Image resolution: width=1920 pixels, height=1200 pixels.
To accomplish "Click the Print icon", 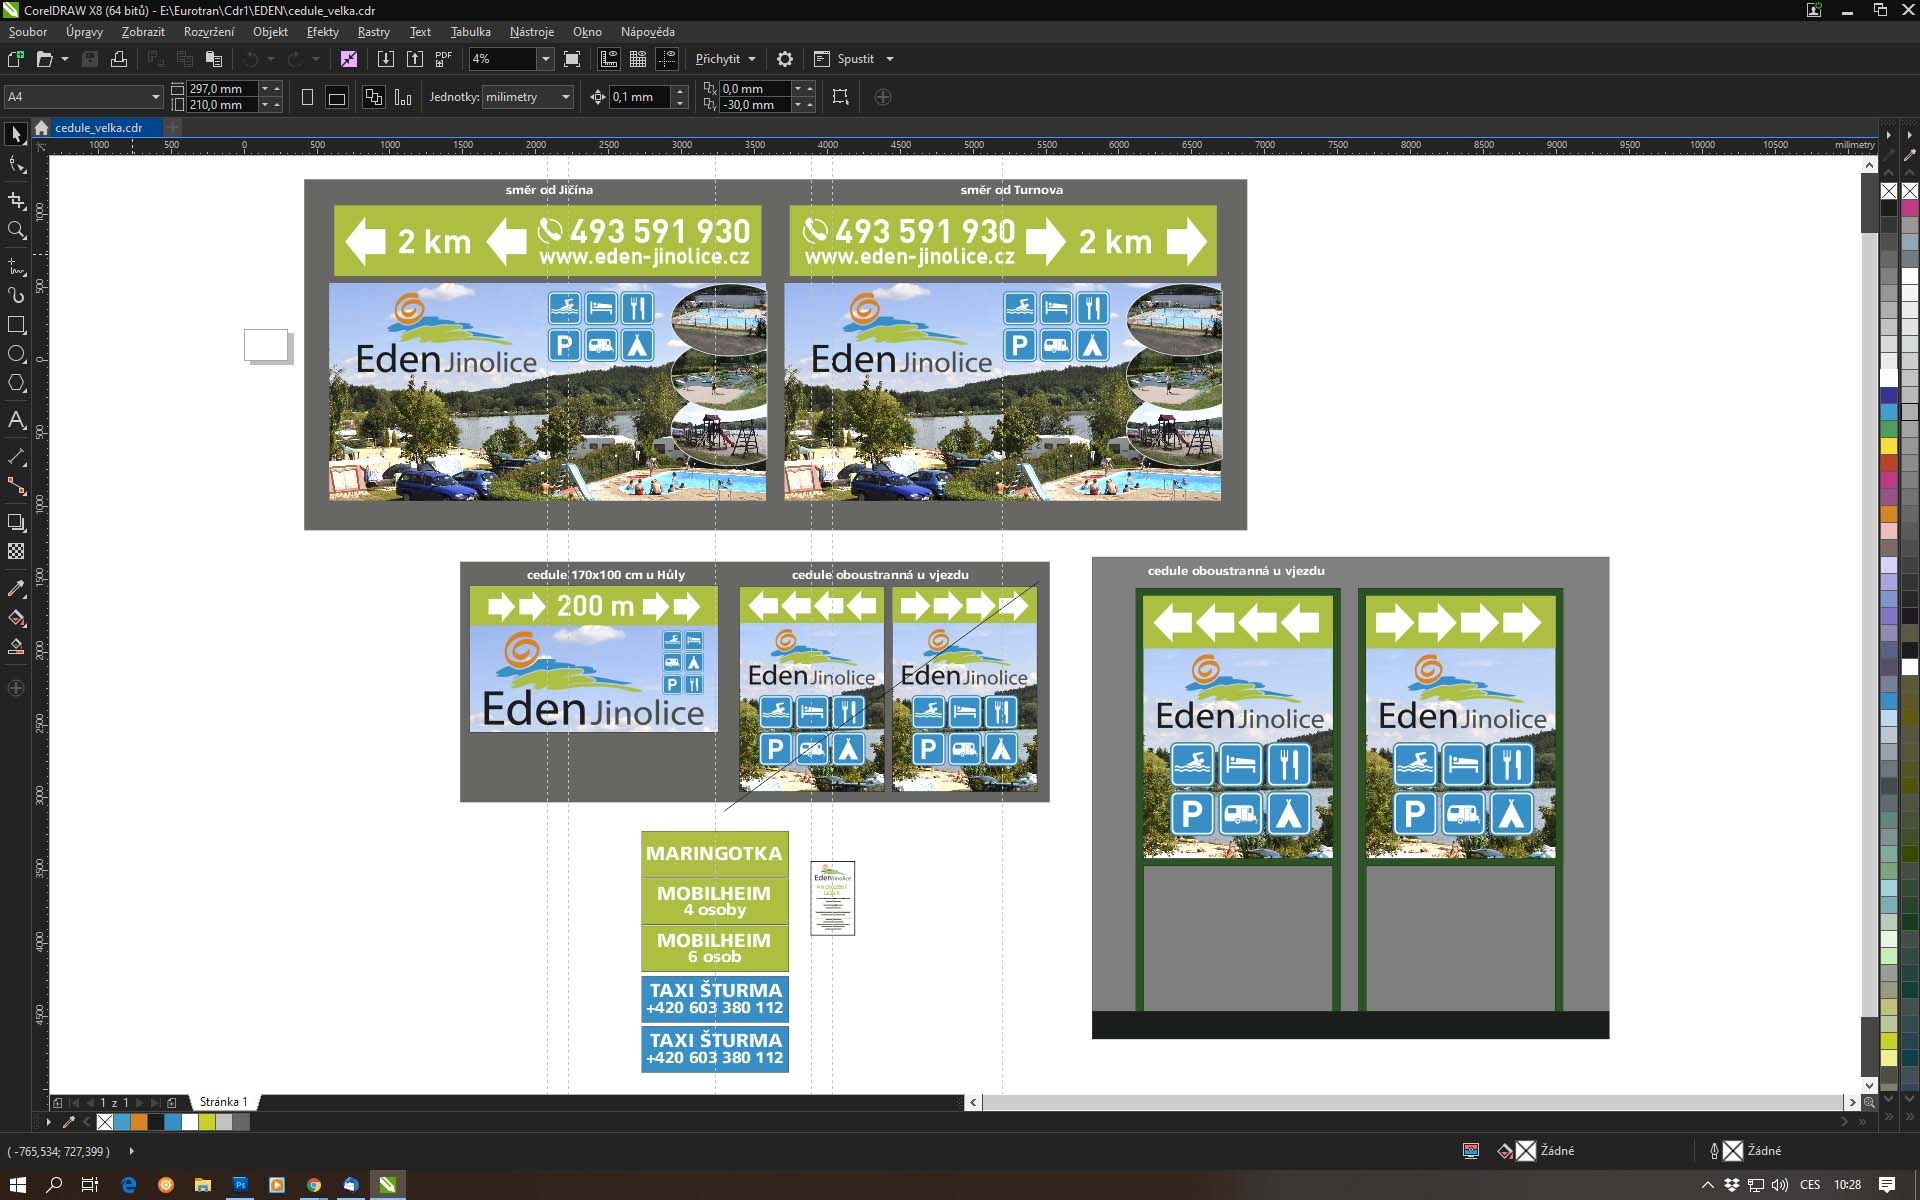I will tap(119, 59).
